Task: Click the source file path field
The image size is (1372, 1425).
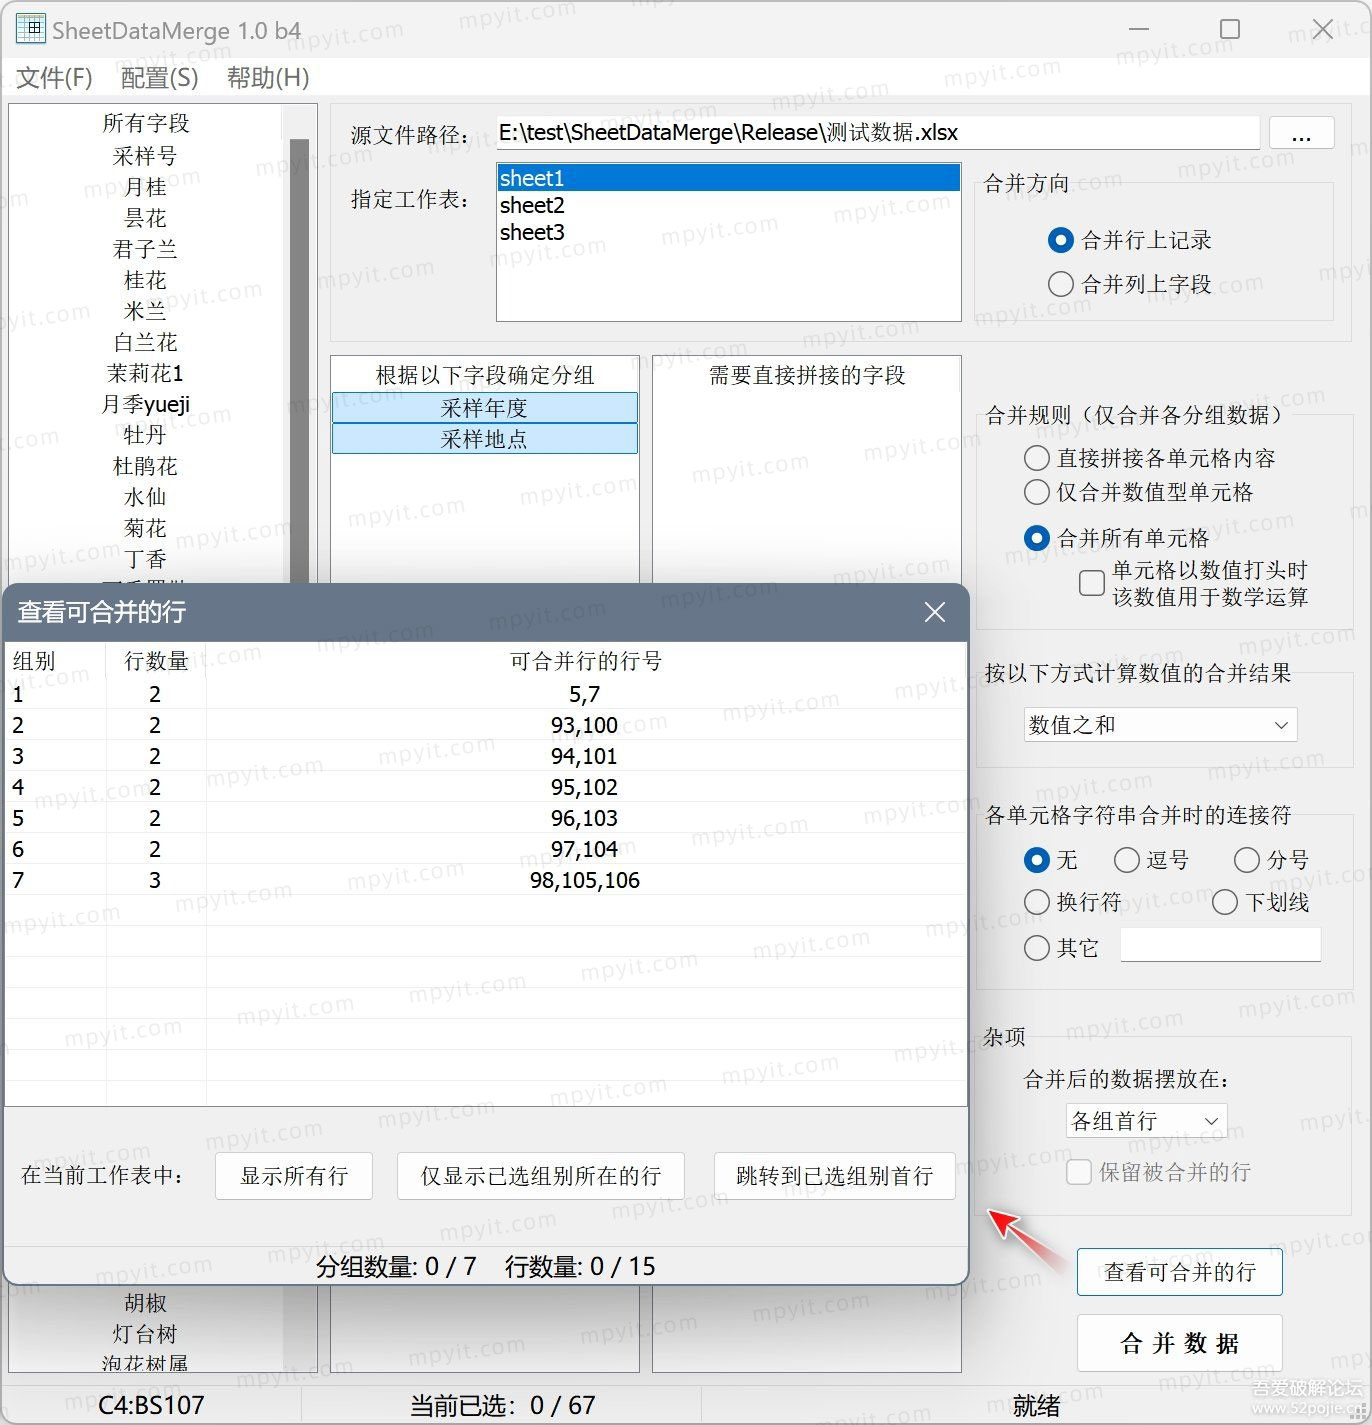Action: pyautogui.click(x=878, y=133)
